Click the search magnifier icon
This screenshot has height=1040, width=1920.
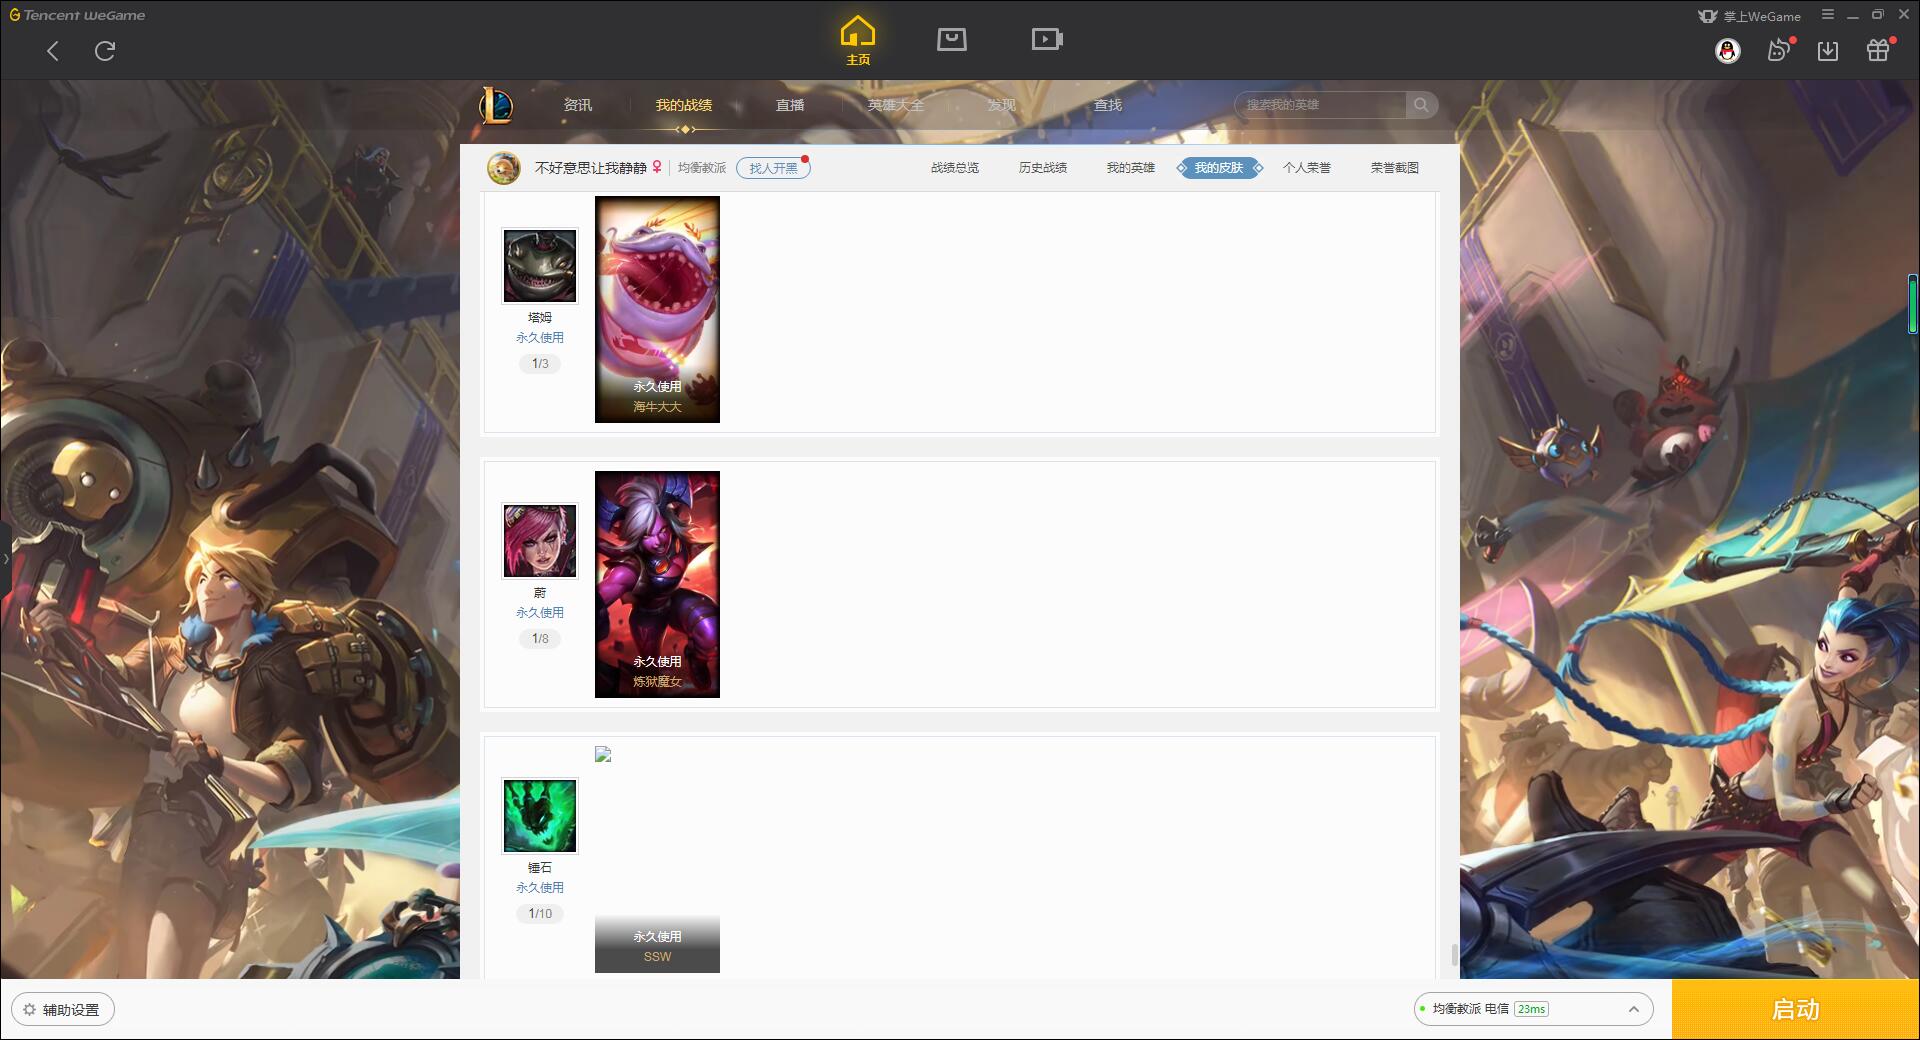pyautogui.click(x=1421, y=105)
